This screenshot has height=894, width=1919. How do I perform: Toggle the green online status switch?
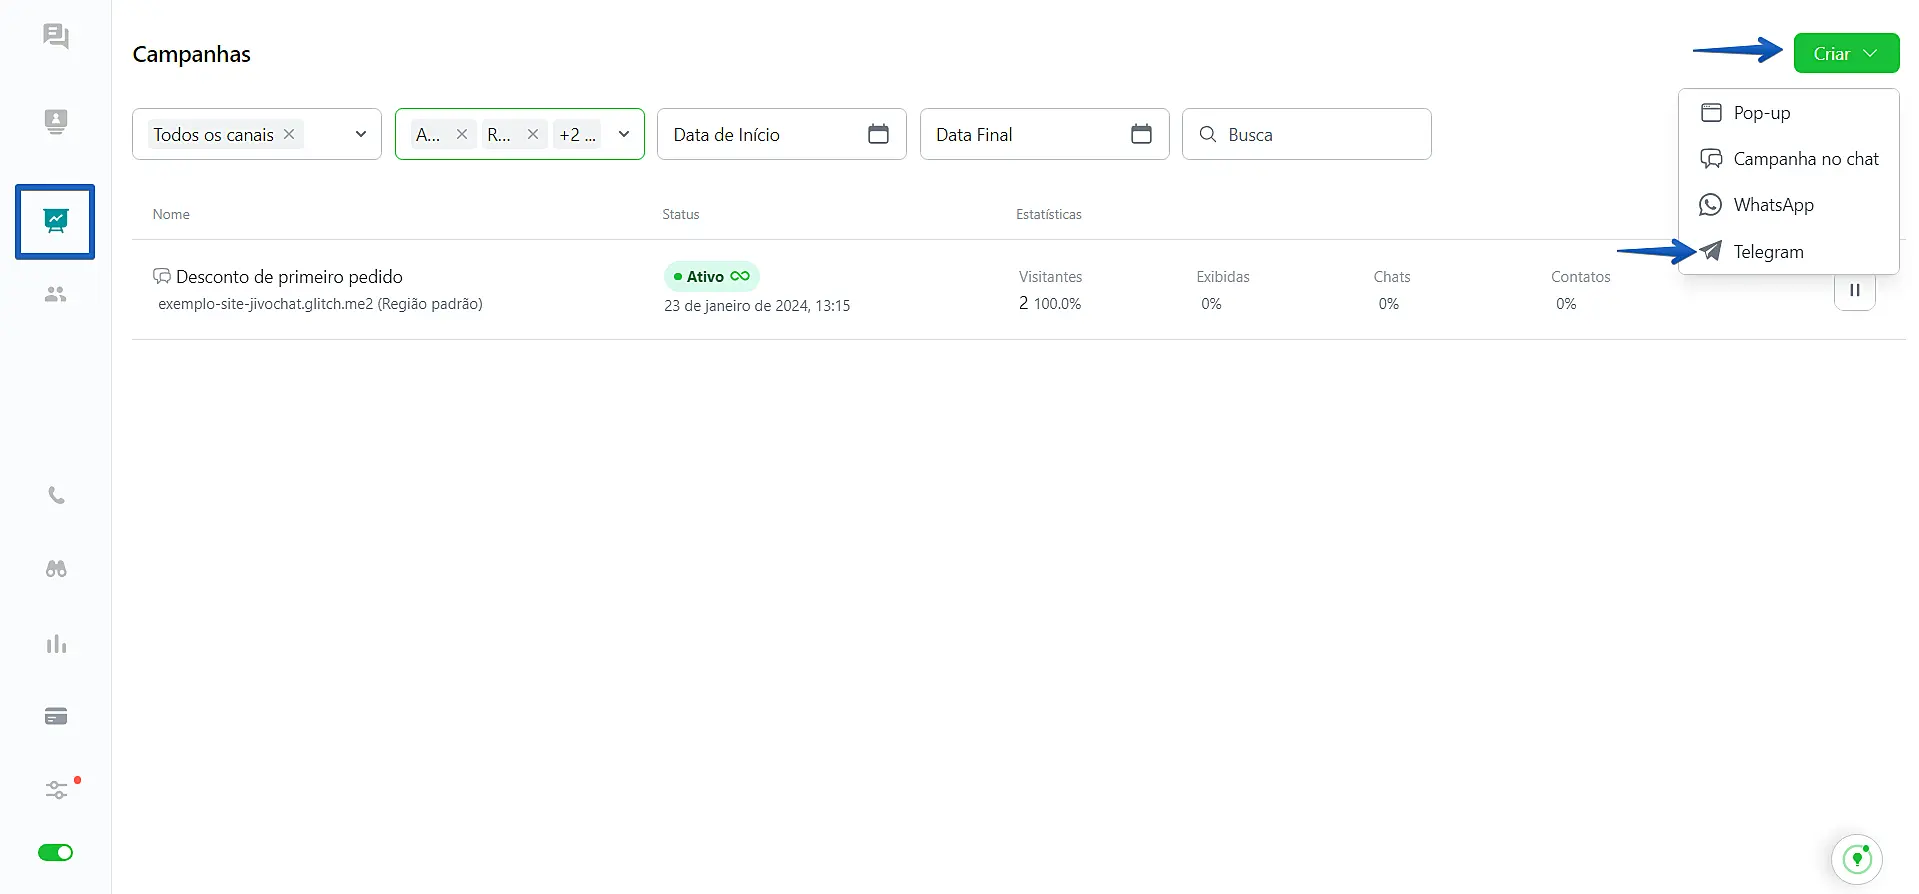(x=56, y=853)
